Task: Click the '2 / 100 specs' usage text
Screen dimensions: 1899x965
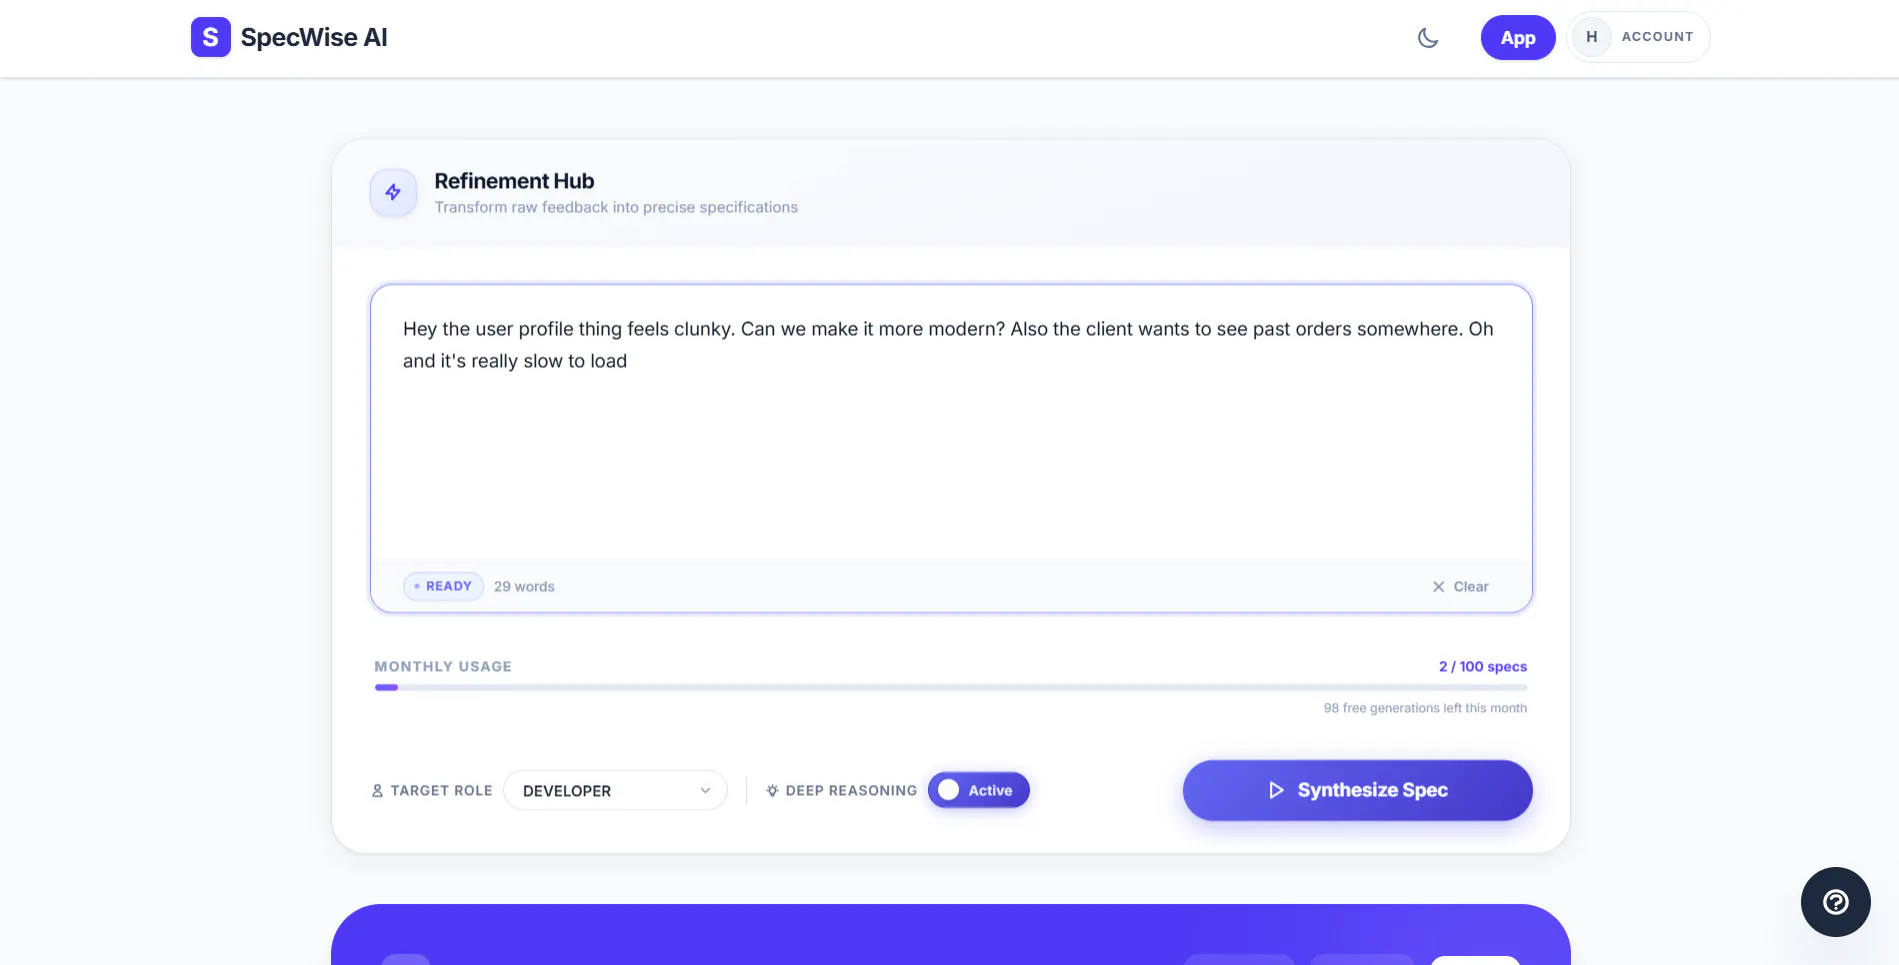Action: point(1483,667)
